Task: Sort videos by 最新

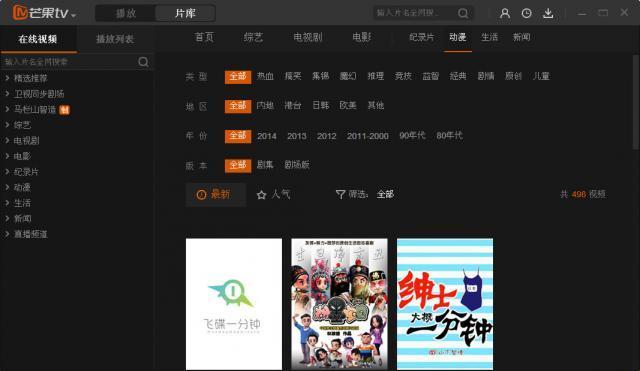Action: click(x=216, y=195)
